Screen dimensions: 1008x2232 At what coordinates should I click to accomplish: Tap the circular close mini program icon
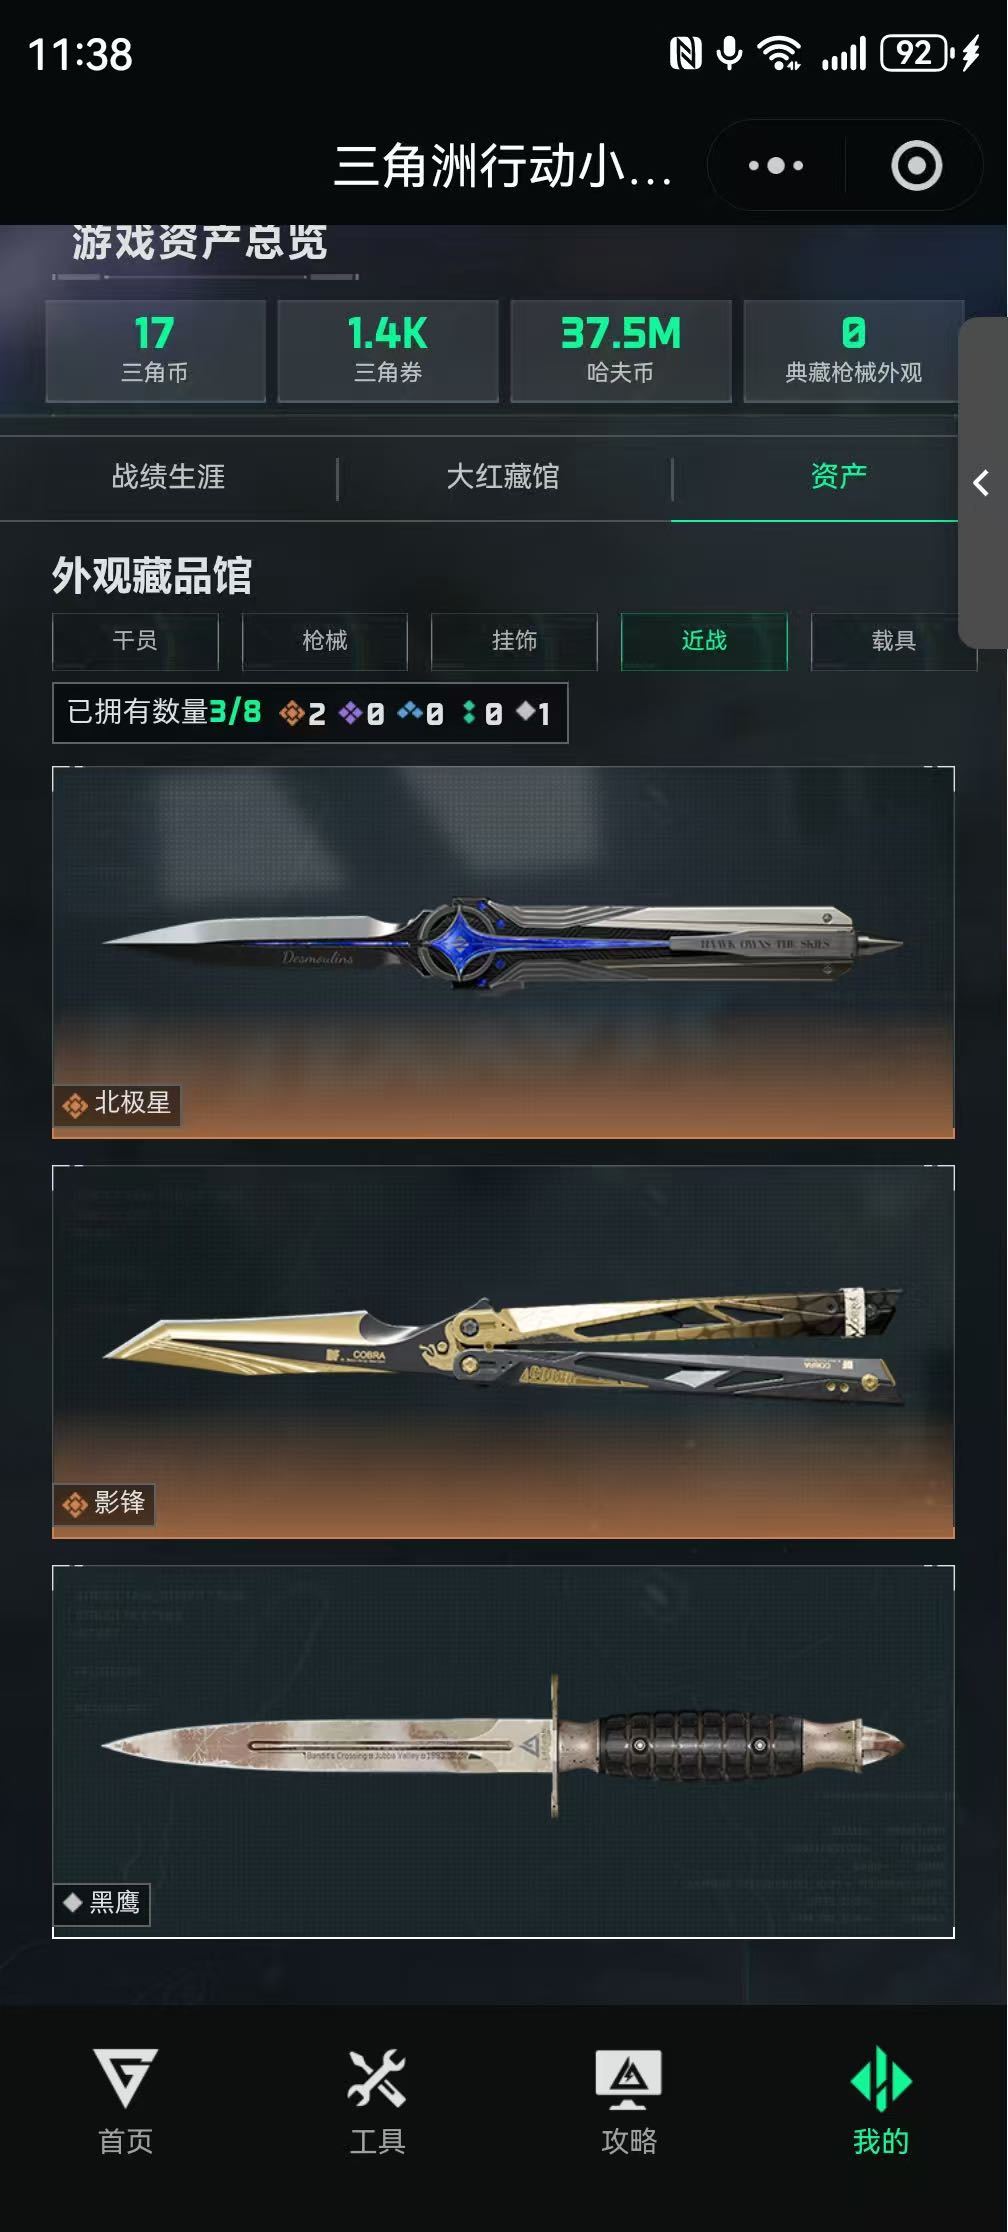click(x=916, y=166)
